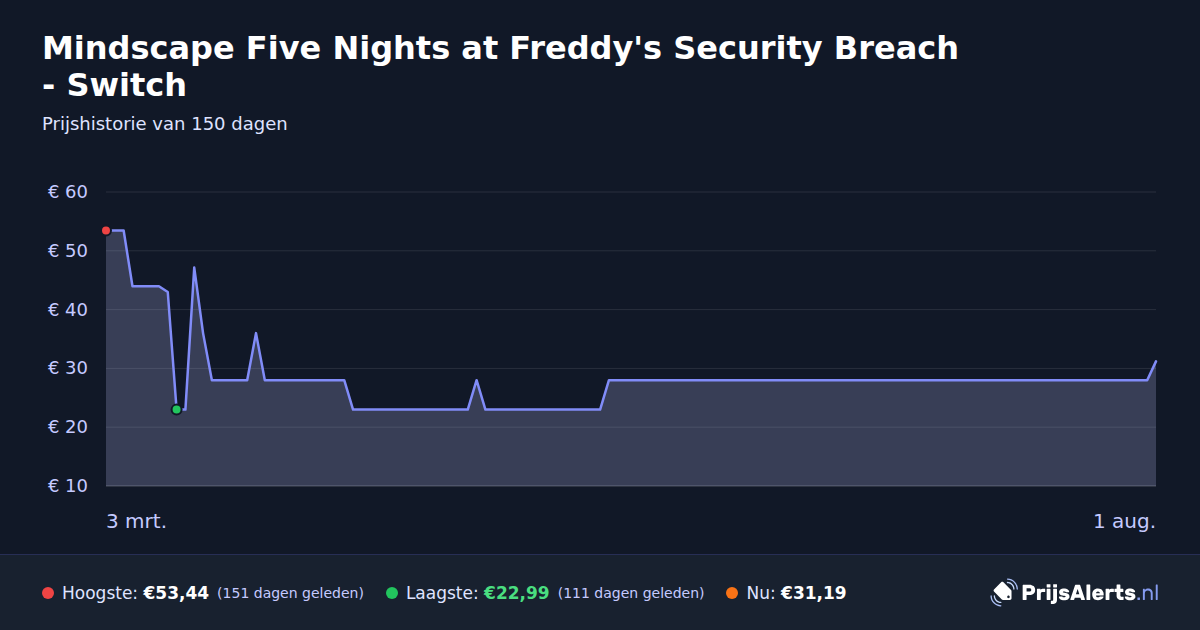Click the PrijsAlerts tag logo icon

point(1003,593)
